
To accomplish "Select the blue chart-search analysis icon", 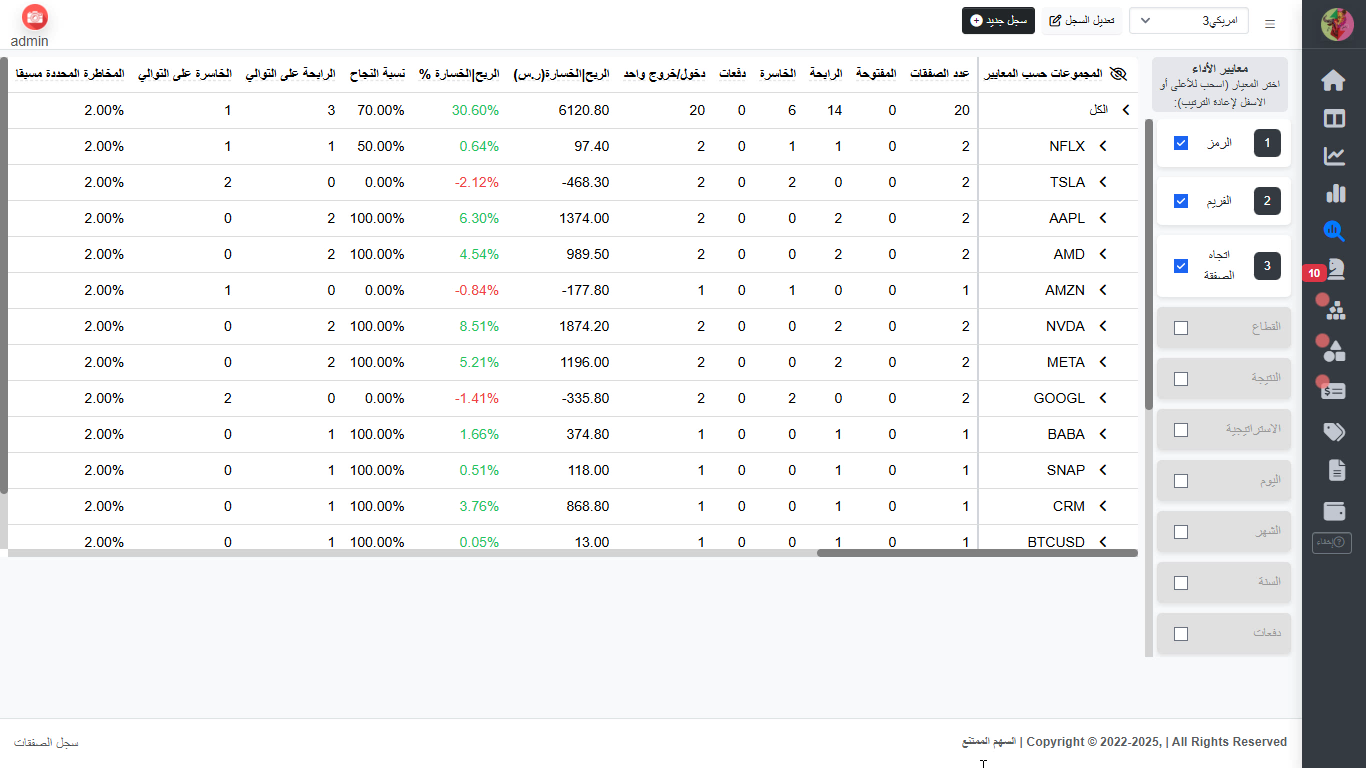I will [1333, 231].
